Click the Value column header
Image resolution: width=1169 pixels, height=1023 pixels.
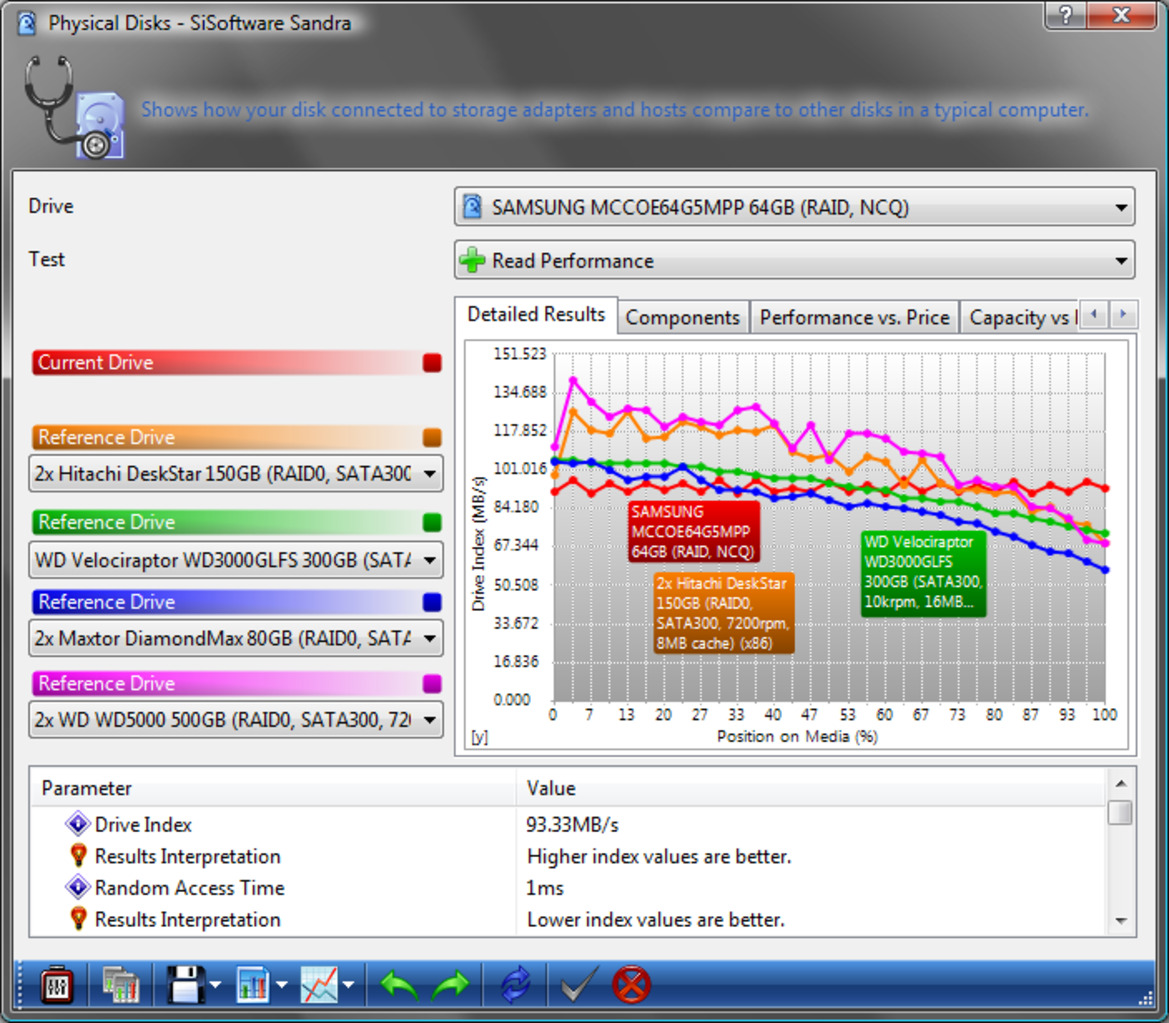[x=810, y=788]
